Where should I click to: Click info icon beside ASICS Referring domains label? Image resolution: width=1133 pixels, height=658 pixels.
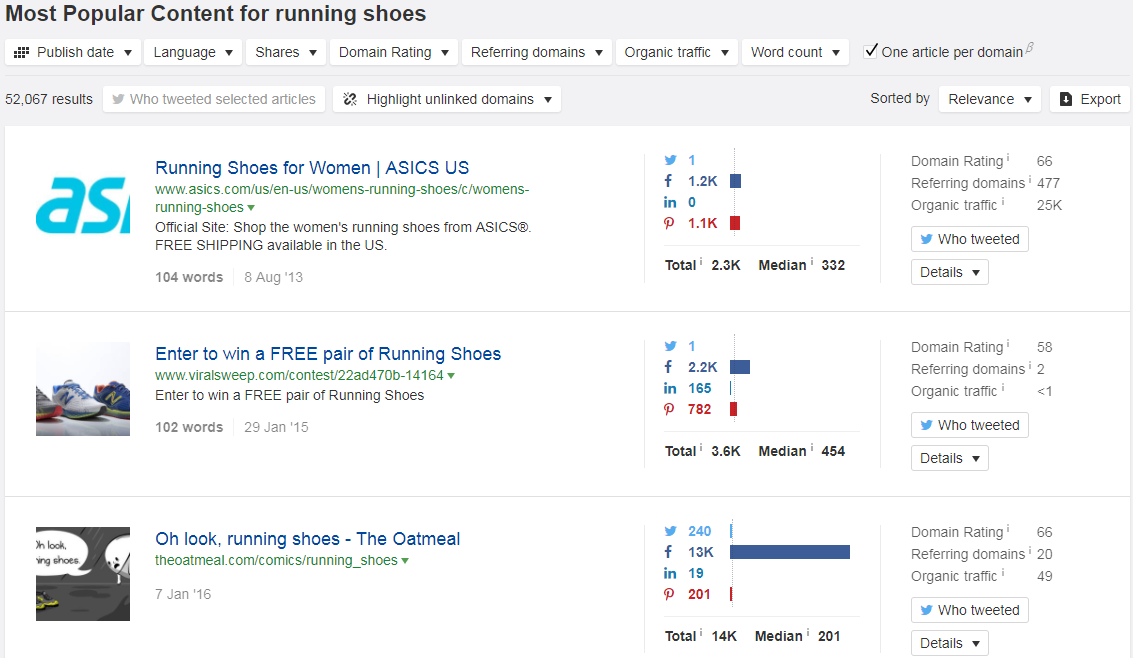point(1030,180)
